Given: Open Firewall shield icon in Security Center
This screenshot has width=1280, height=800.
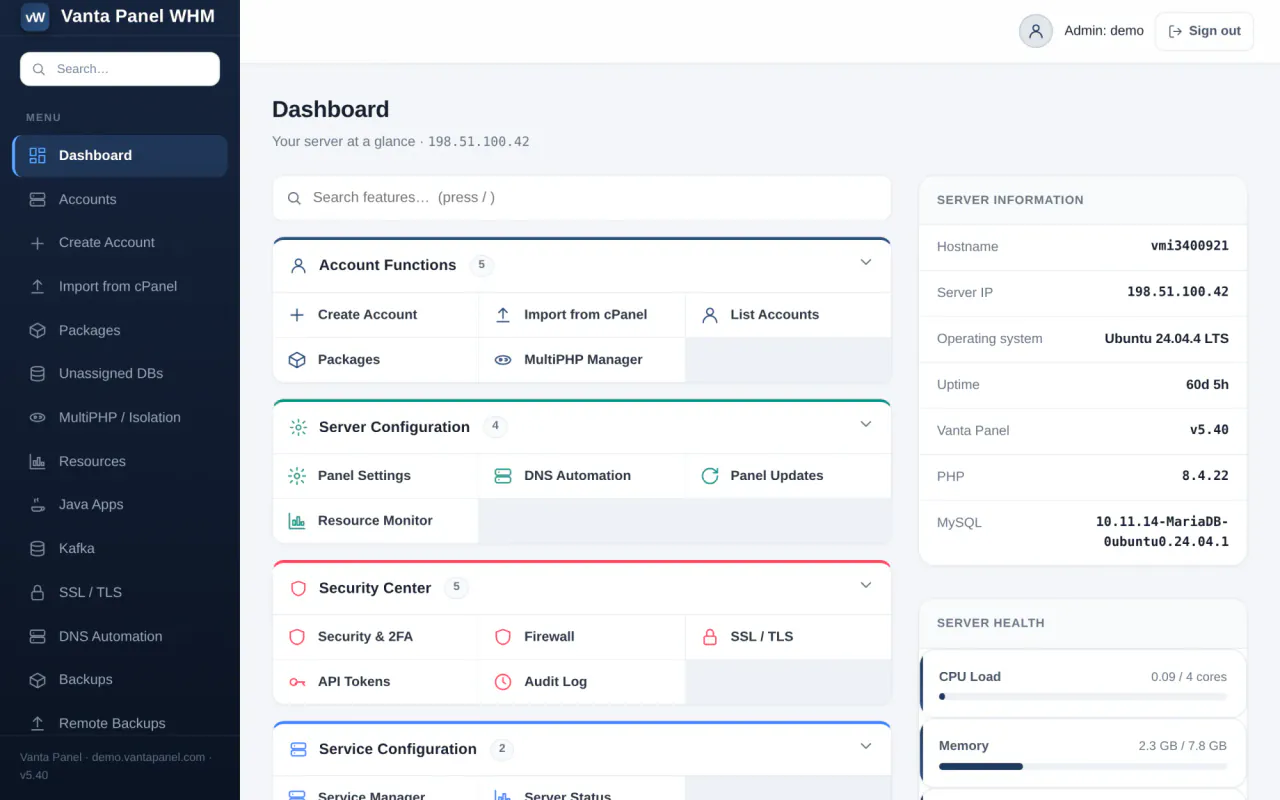Looking at the screenshot, I should (503, 637).
